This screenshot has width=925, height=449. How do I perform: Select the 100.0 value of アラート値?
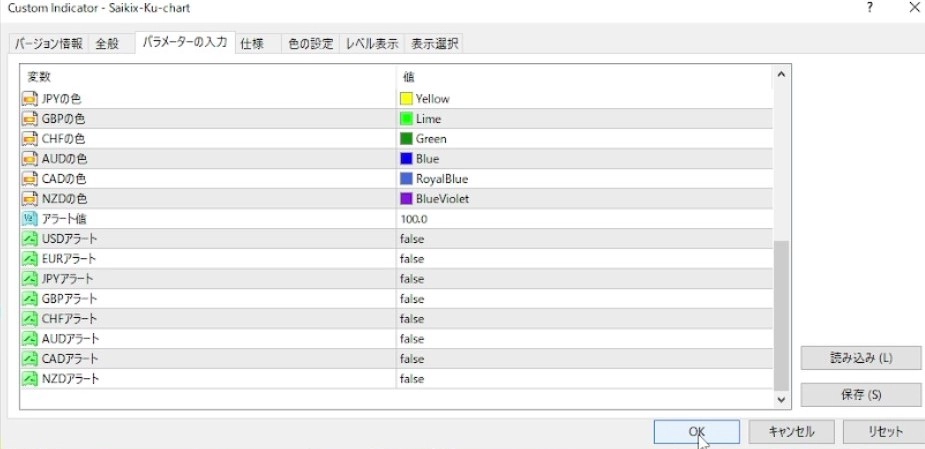(x=414, y=219)
